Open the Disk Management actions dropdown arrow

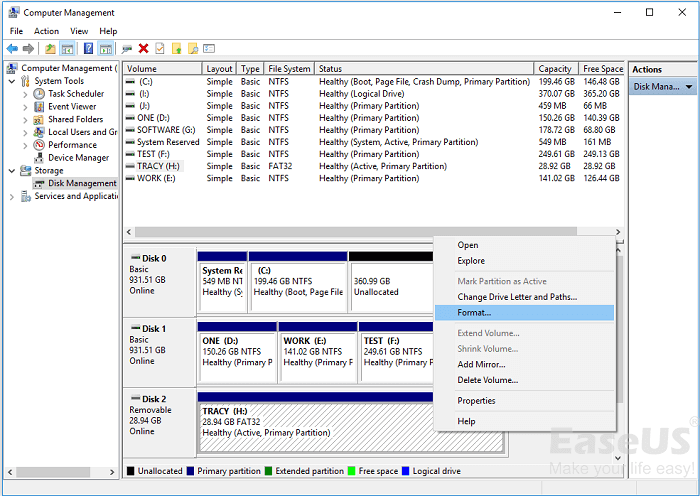coord(689,88)
